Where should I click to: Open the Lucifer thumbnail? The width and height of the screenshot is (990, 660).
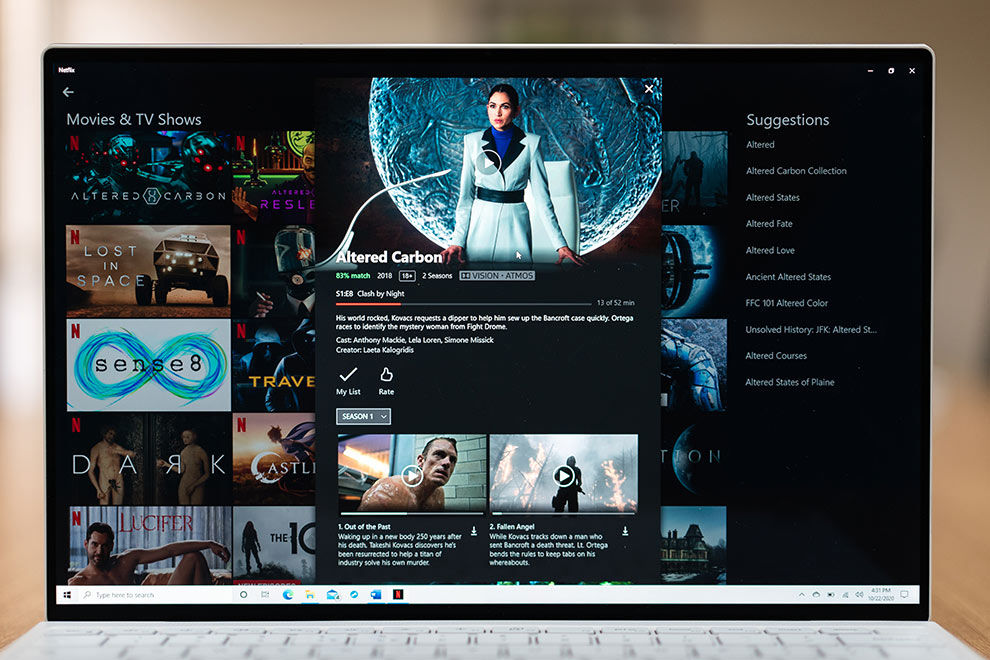148,545
